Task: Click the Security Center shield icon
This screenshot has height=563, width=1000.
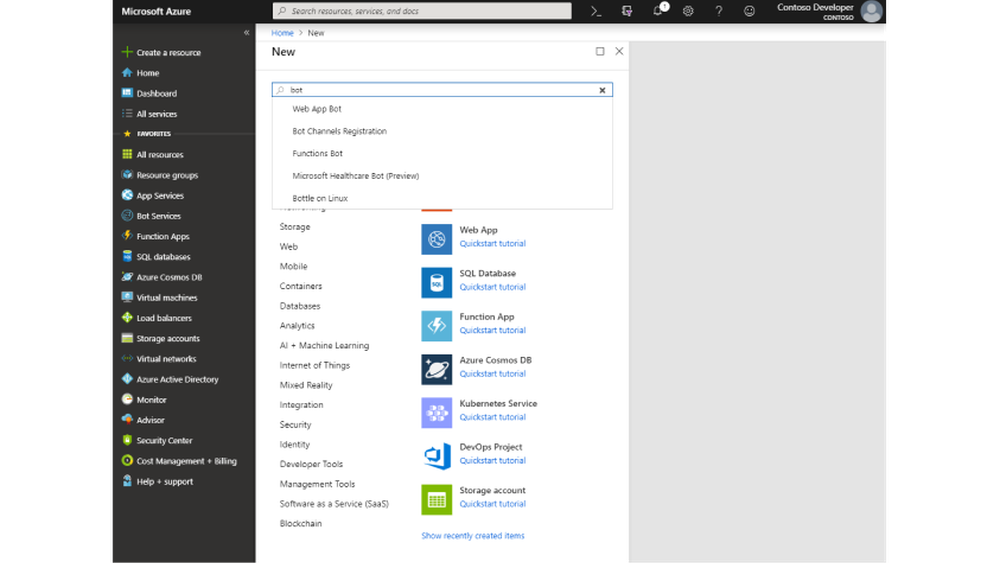Action: [x=127, y=440]
